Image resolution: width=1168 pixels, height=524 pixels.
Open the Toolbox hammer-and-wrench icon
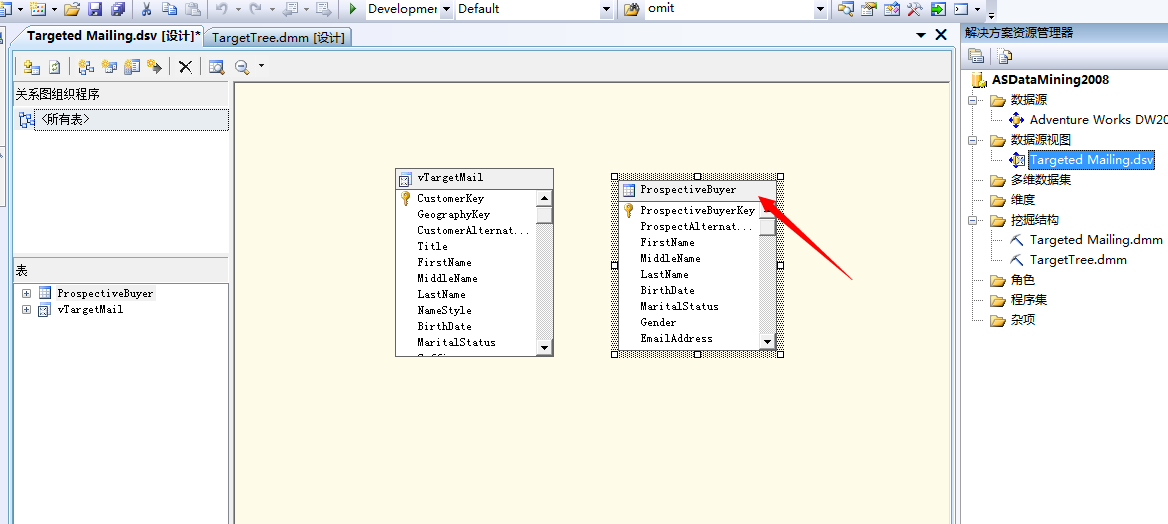[x=915, y=9]
